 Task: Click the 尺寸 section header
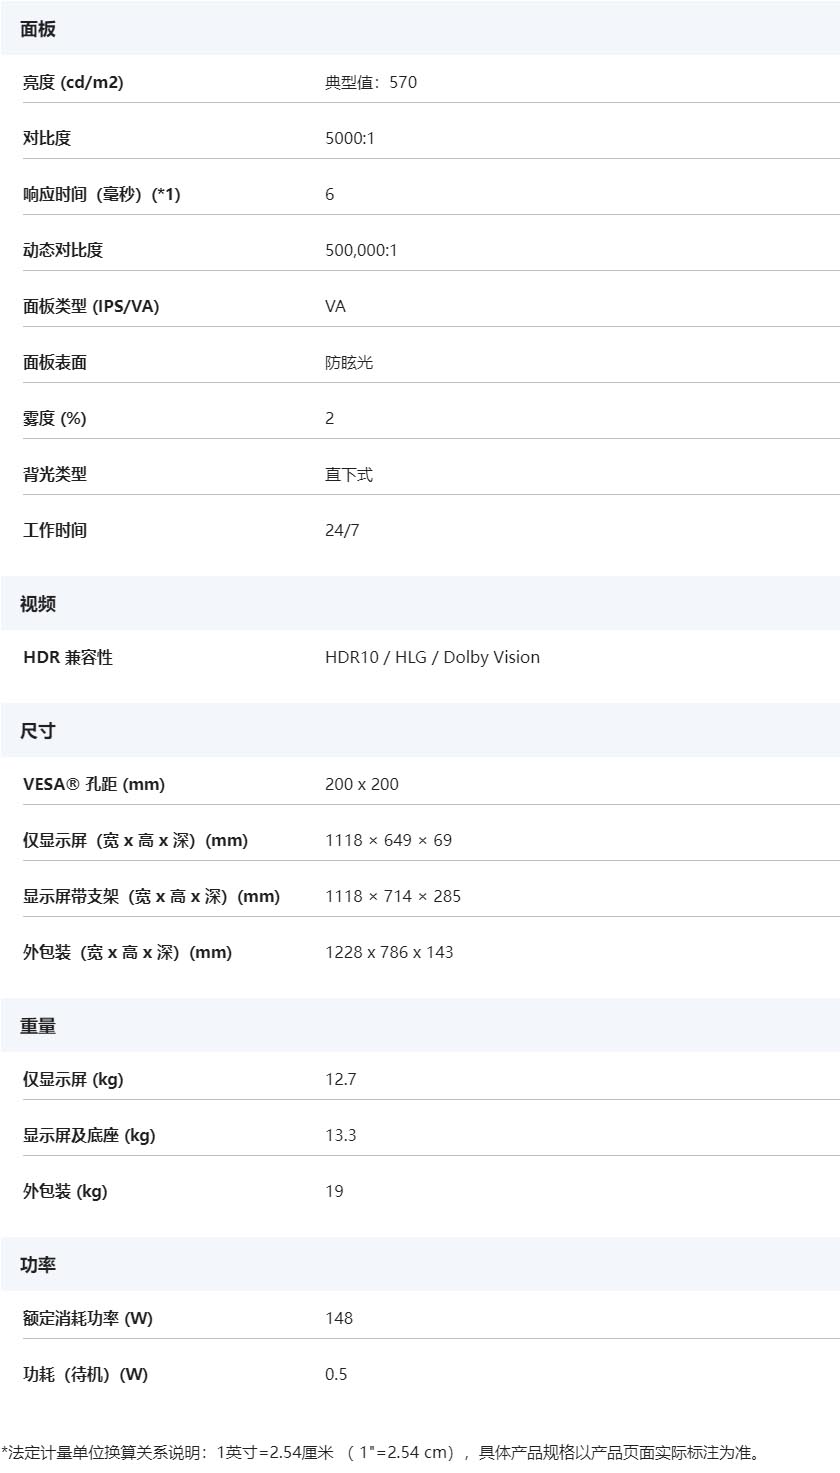point(38,731)
